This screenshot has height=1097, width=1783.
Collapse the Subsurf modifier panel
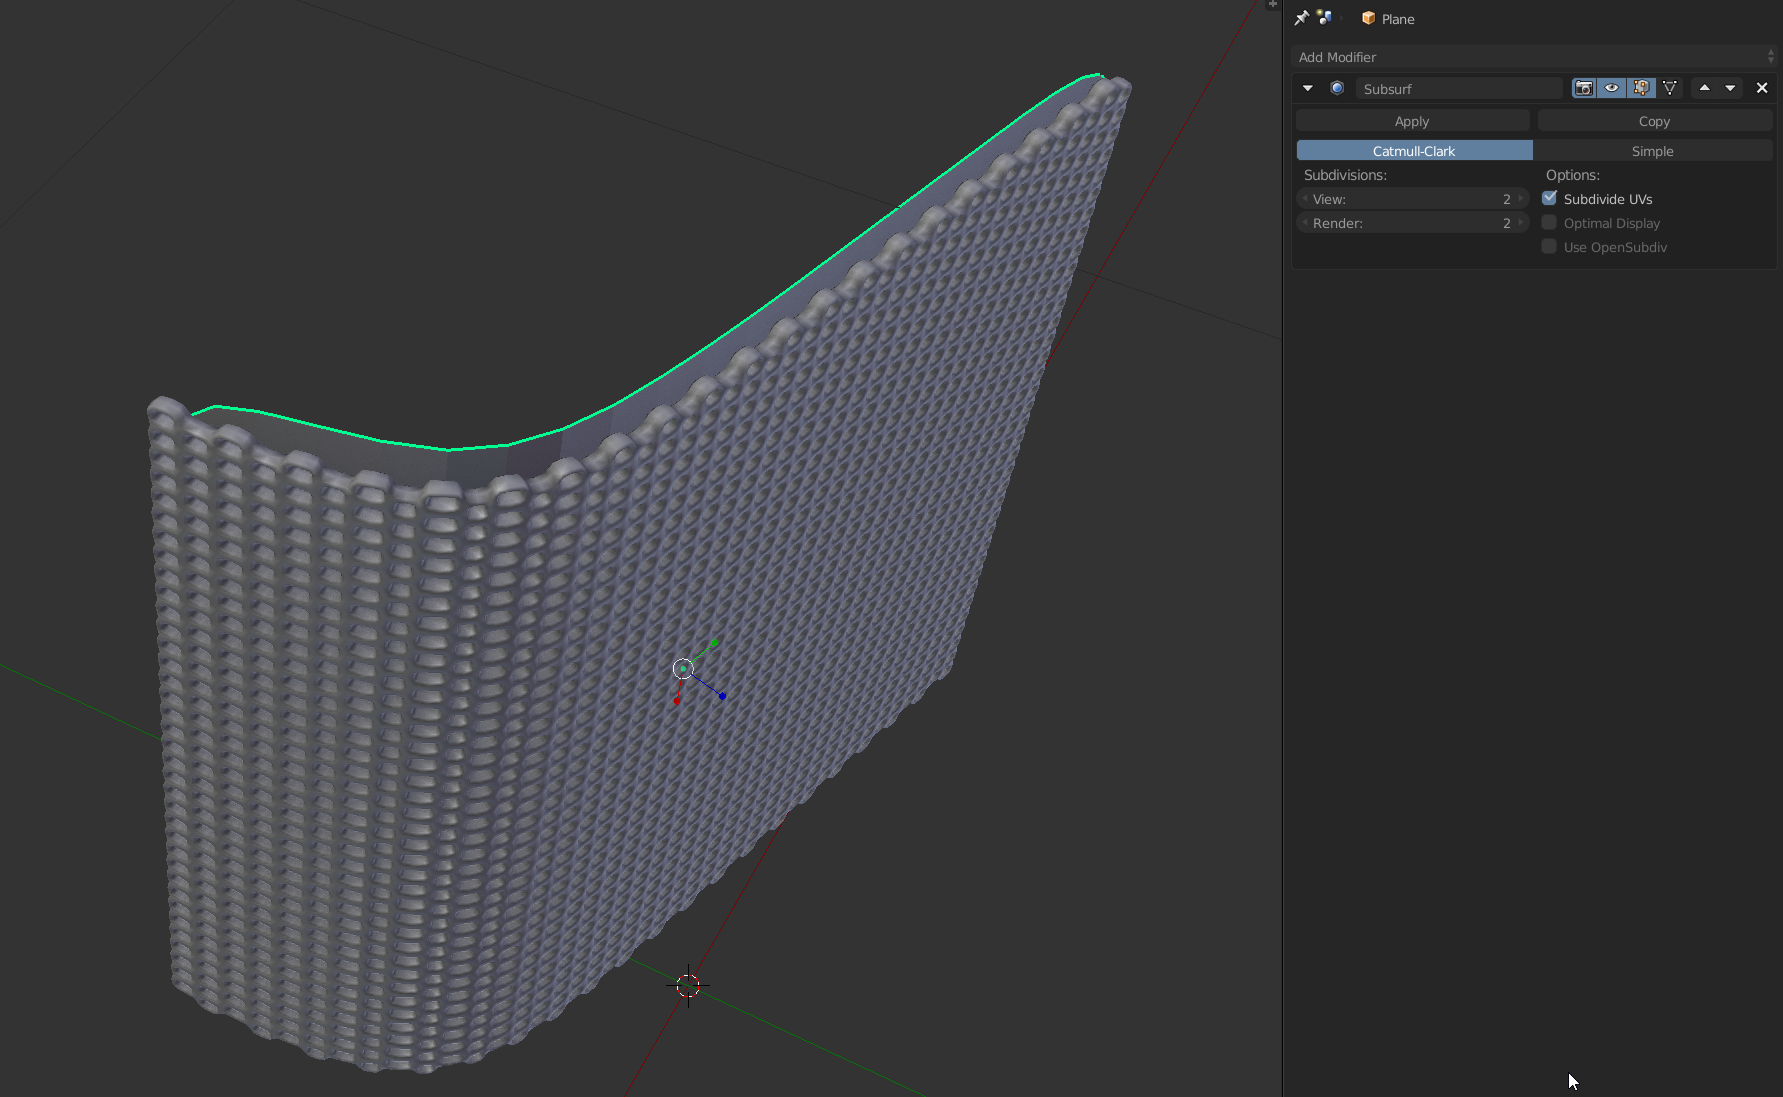coord(1307,88)
